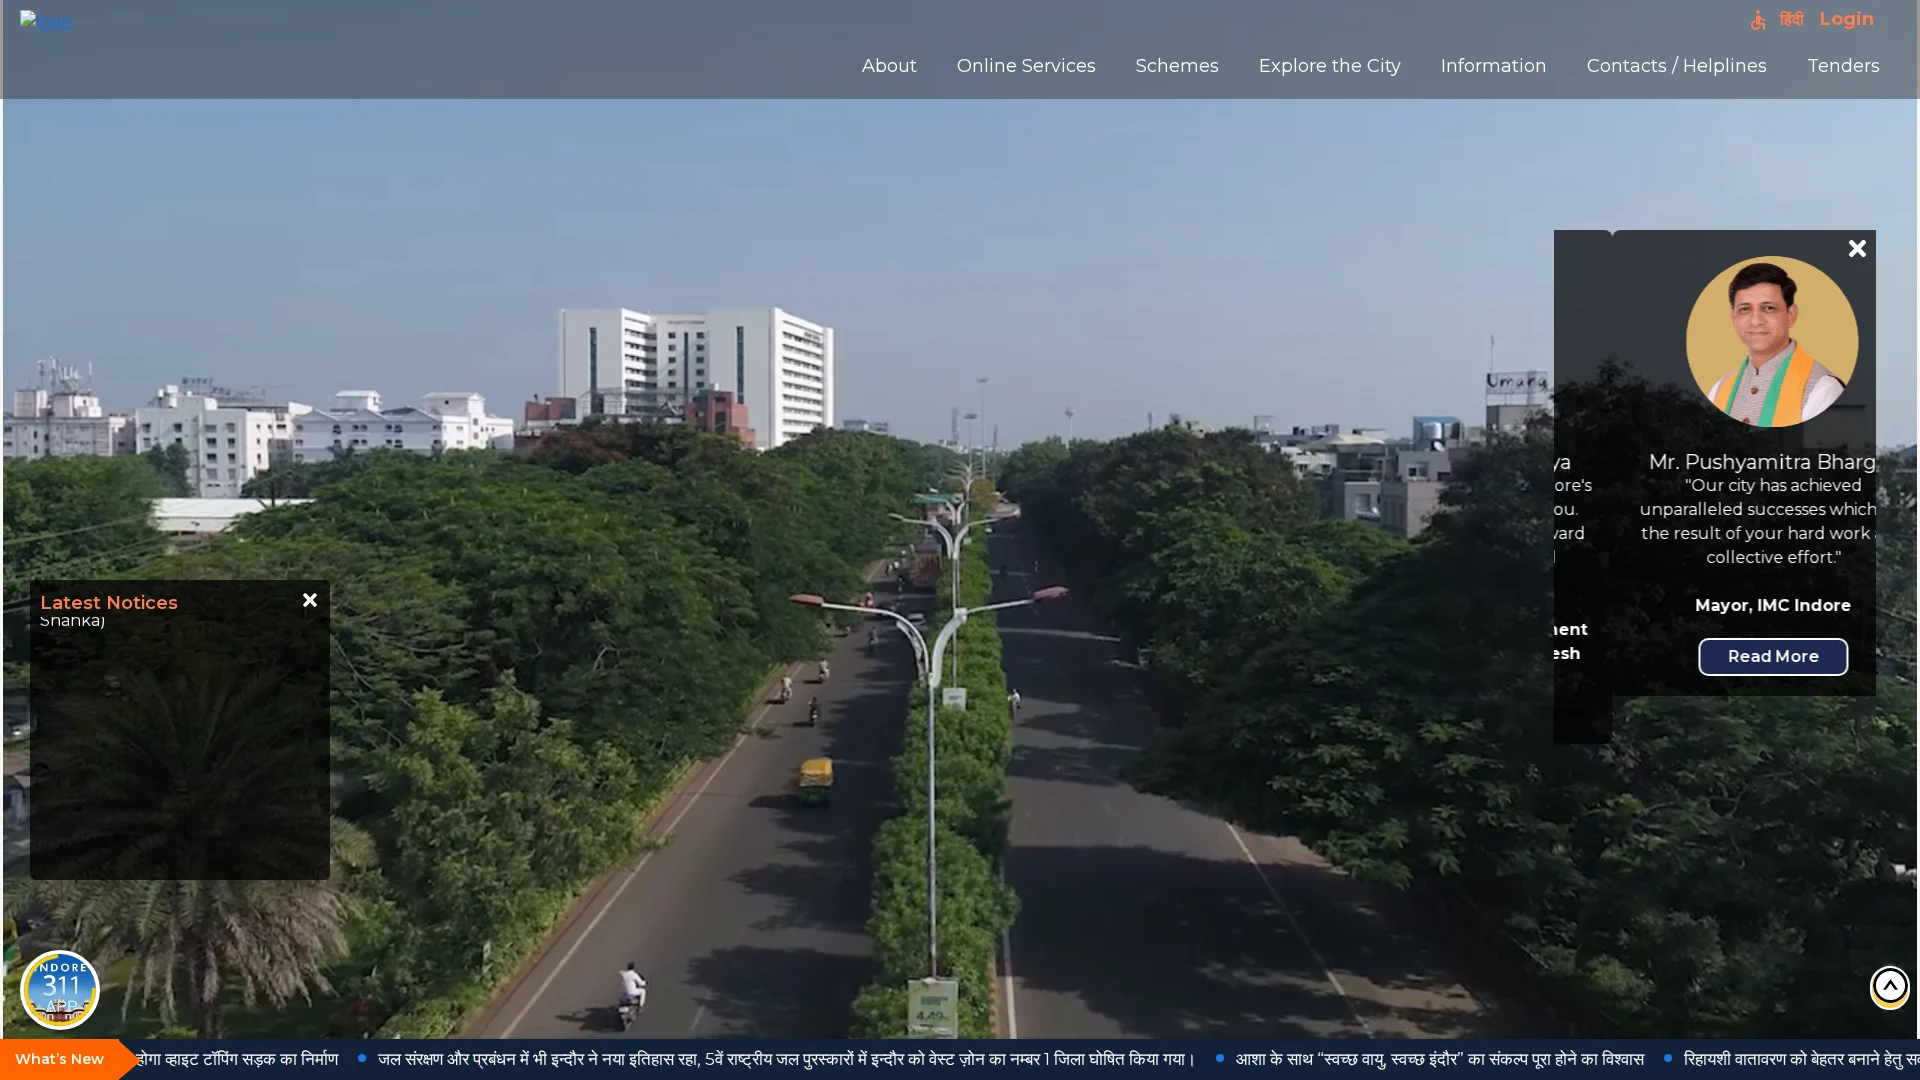Open the Schemes menu
The width and height of the screenshot is (1920, 1080).
coord(1177,66)
